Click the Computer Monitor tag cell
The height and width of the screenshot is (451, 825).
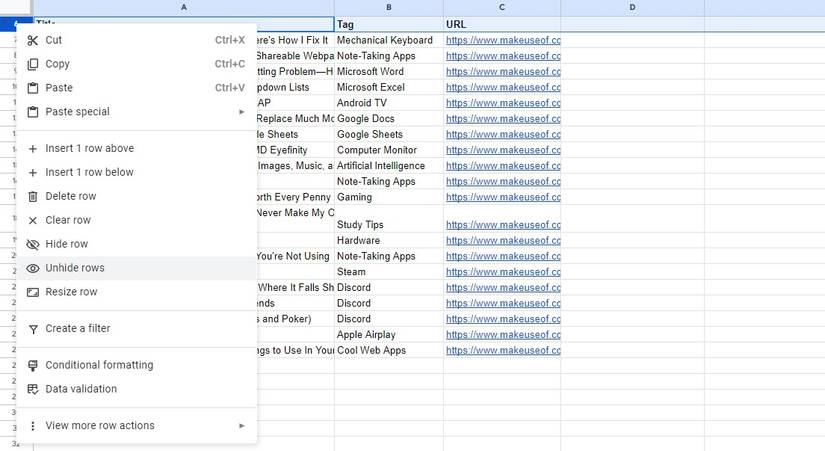tap(389, 150)
